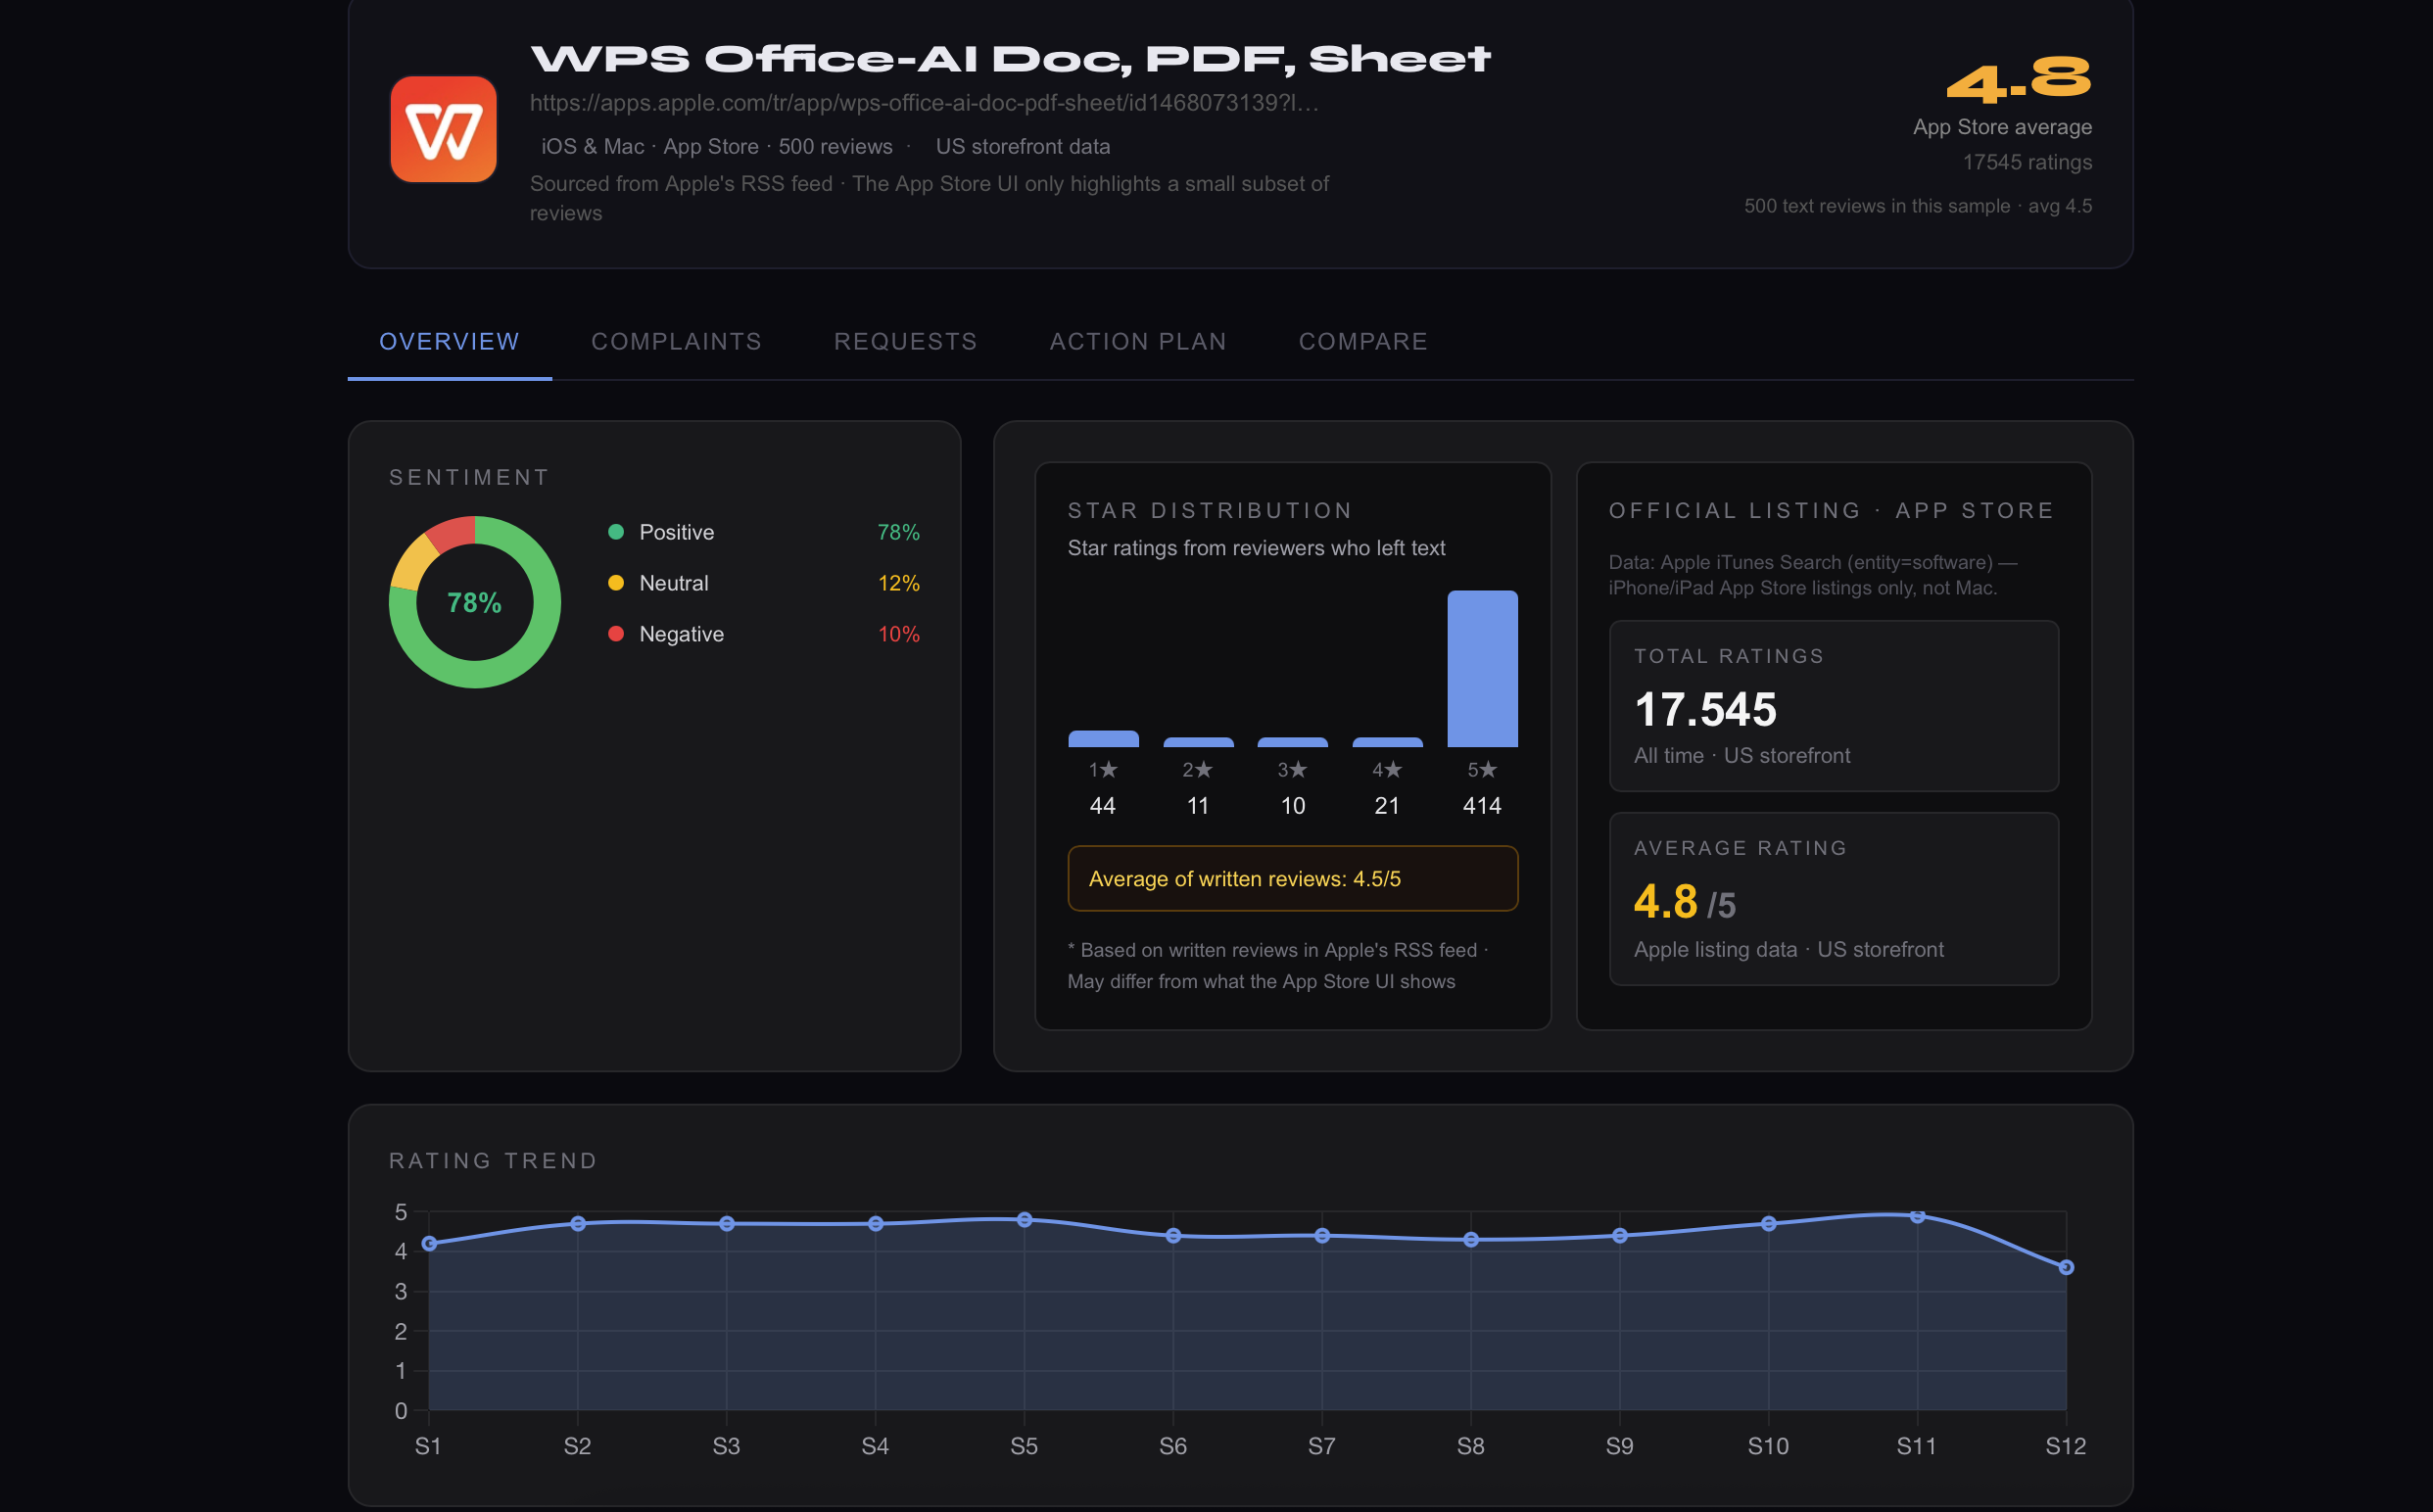The width and height of the screenshot is (2433, 1512).
Task: Click the S5 data point on rating trend
Action: pyautogui.click(x=1024, y=1219)
